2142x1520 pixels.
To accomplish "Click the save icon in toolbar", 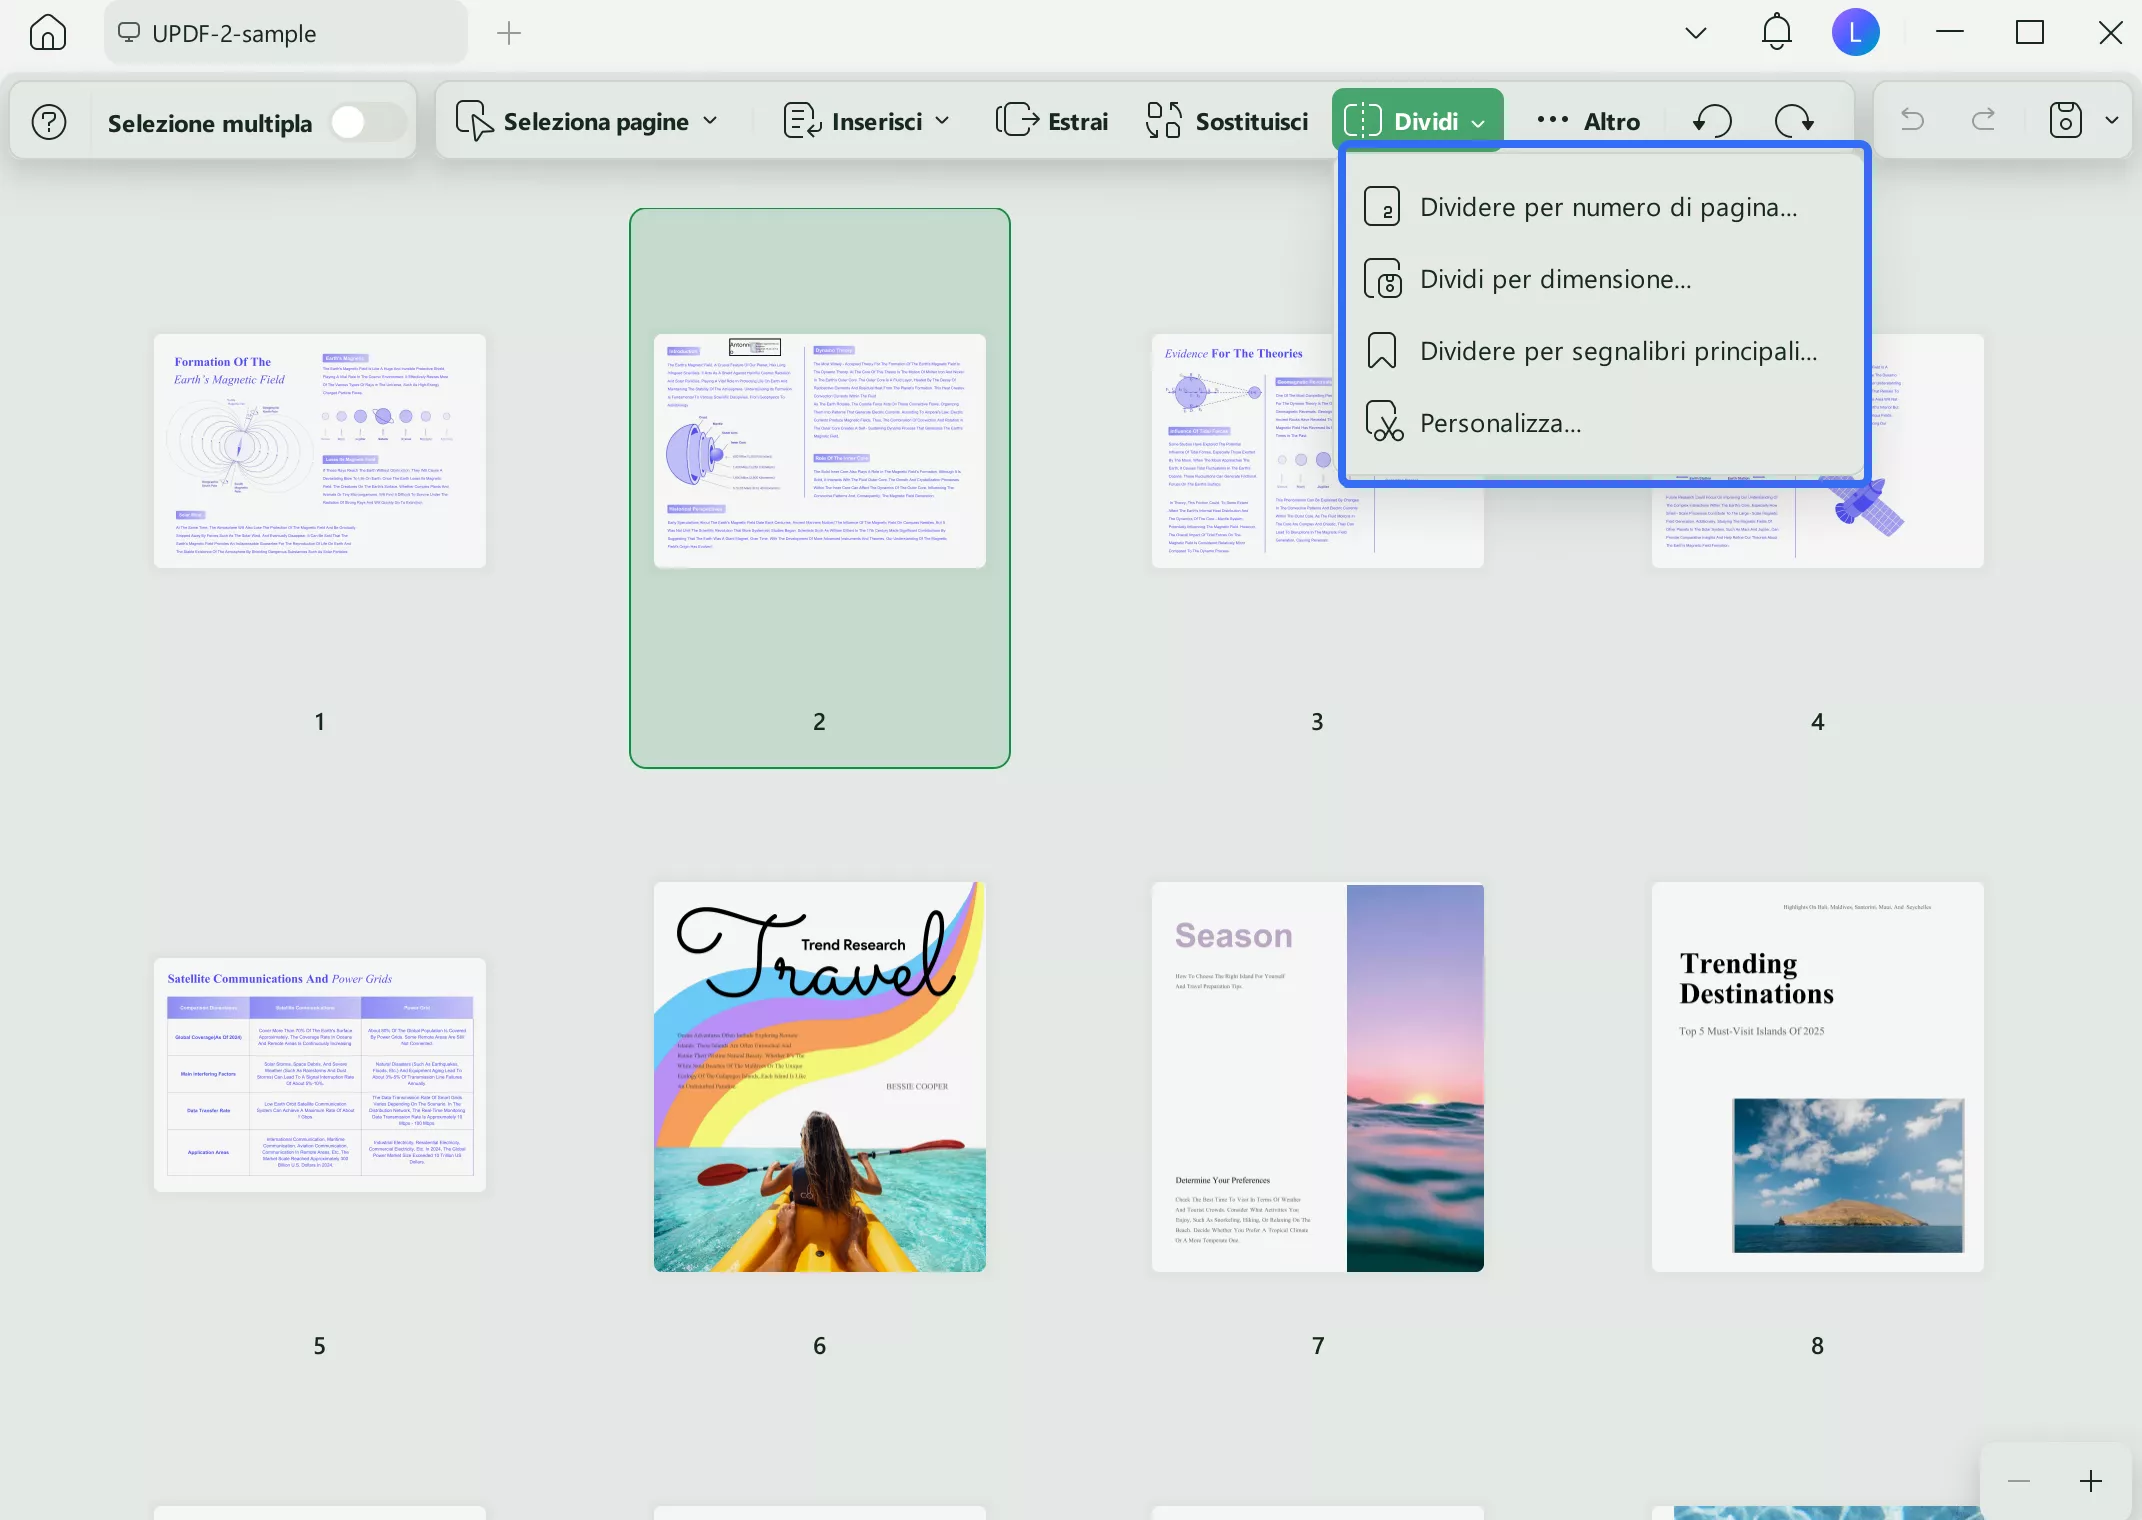I will click(2065, 121).
